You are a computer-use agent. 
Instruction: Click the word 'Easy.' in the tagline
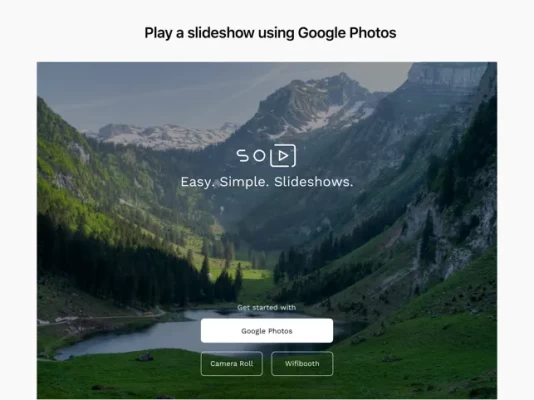198,182
